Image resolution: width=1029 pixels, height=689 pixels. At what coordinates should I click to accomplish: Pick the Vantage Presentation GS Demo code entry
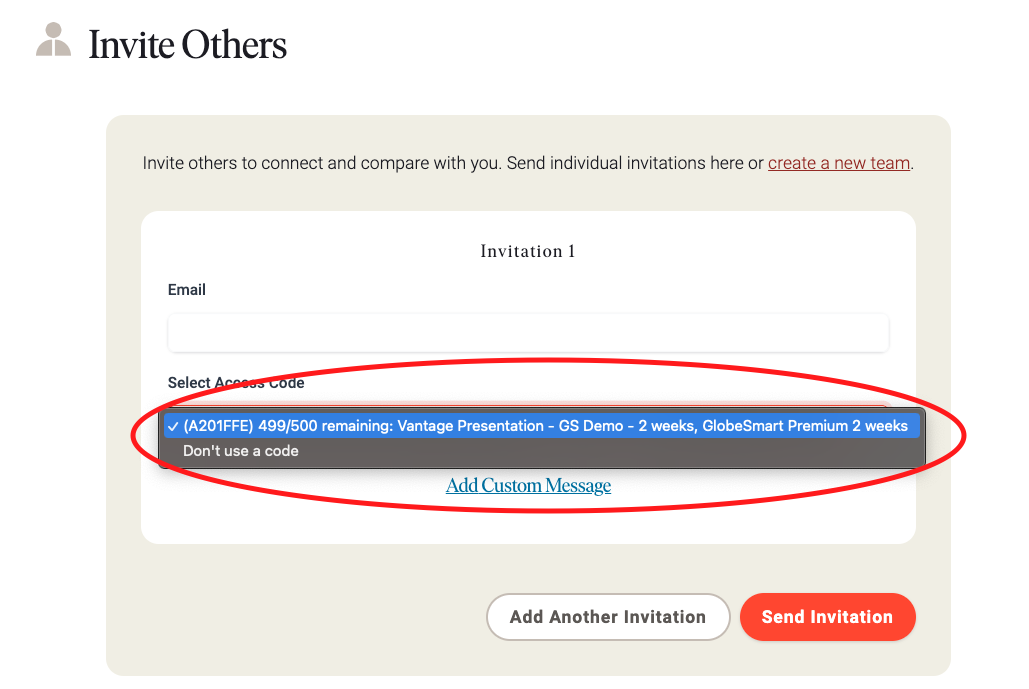(x=546, y=426)
